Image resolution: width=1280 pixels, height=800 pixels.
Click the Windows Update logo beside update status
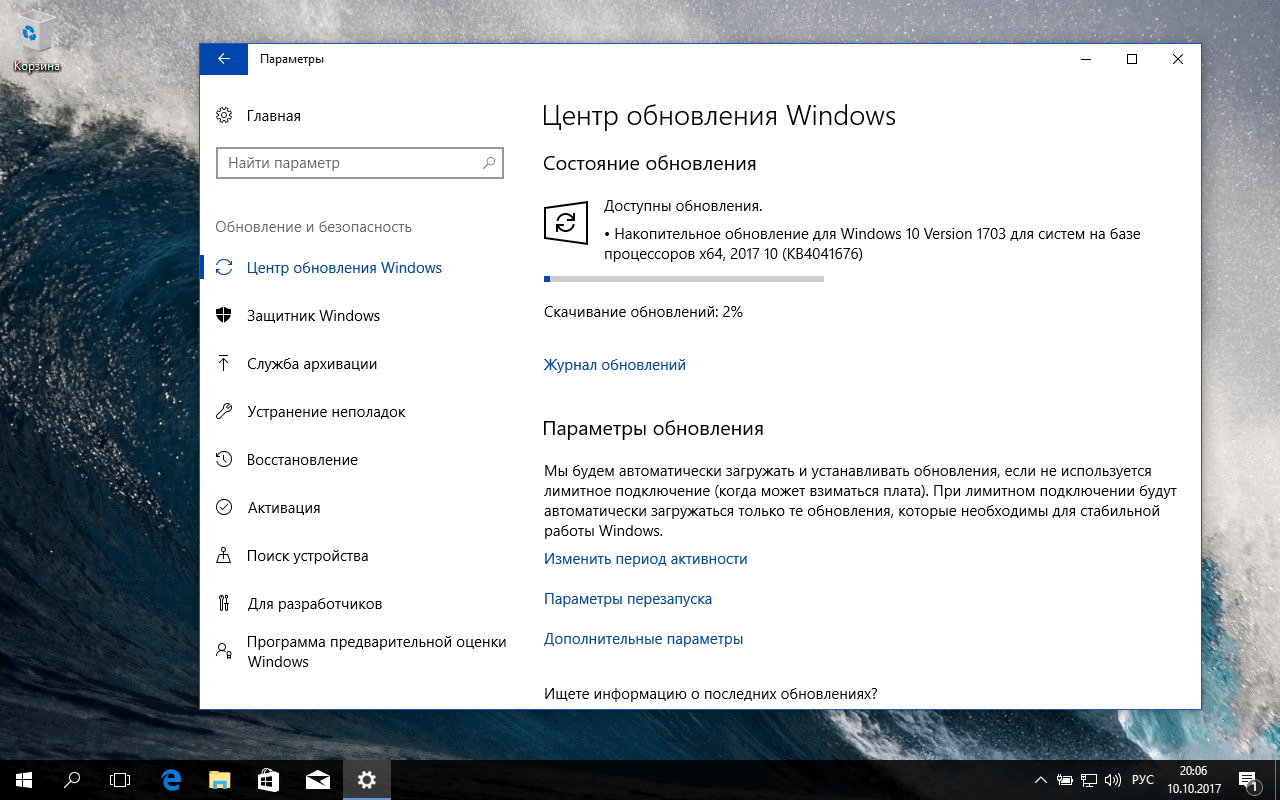click(x=566, y=222)
